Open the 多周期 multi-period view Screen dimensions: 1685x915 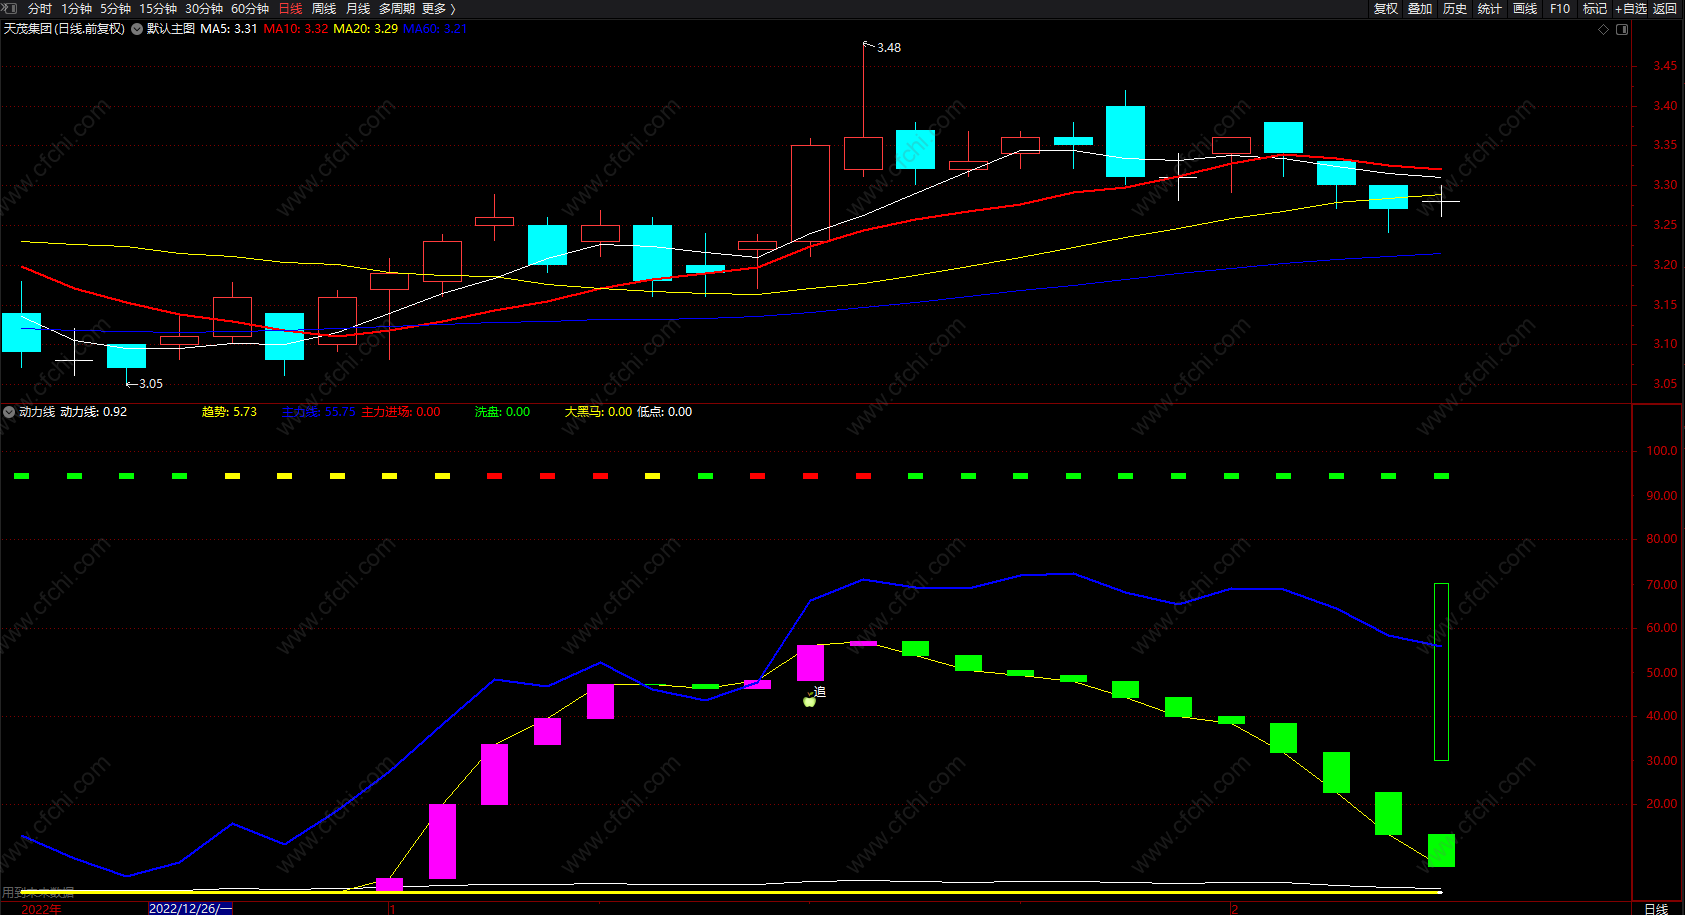(397, 9)
